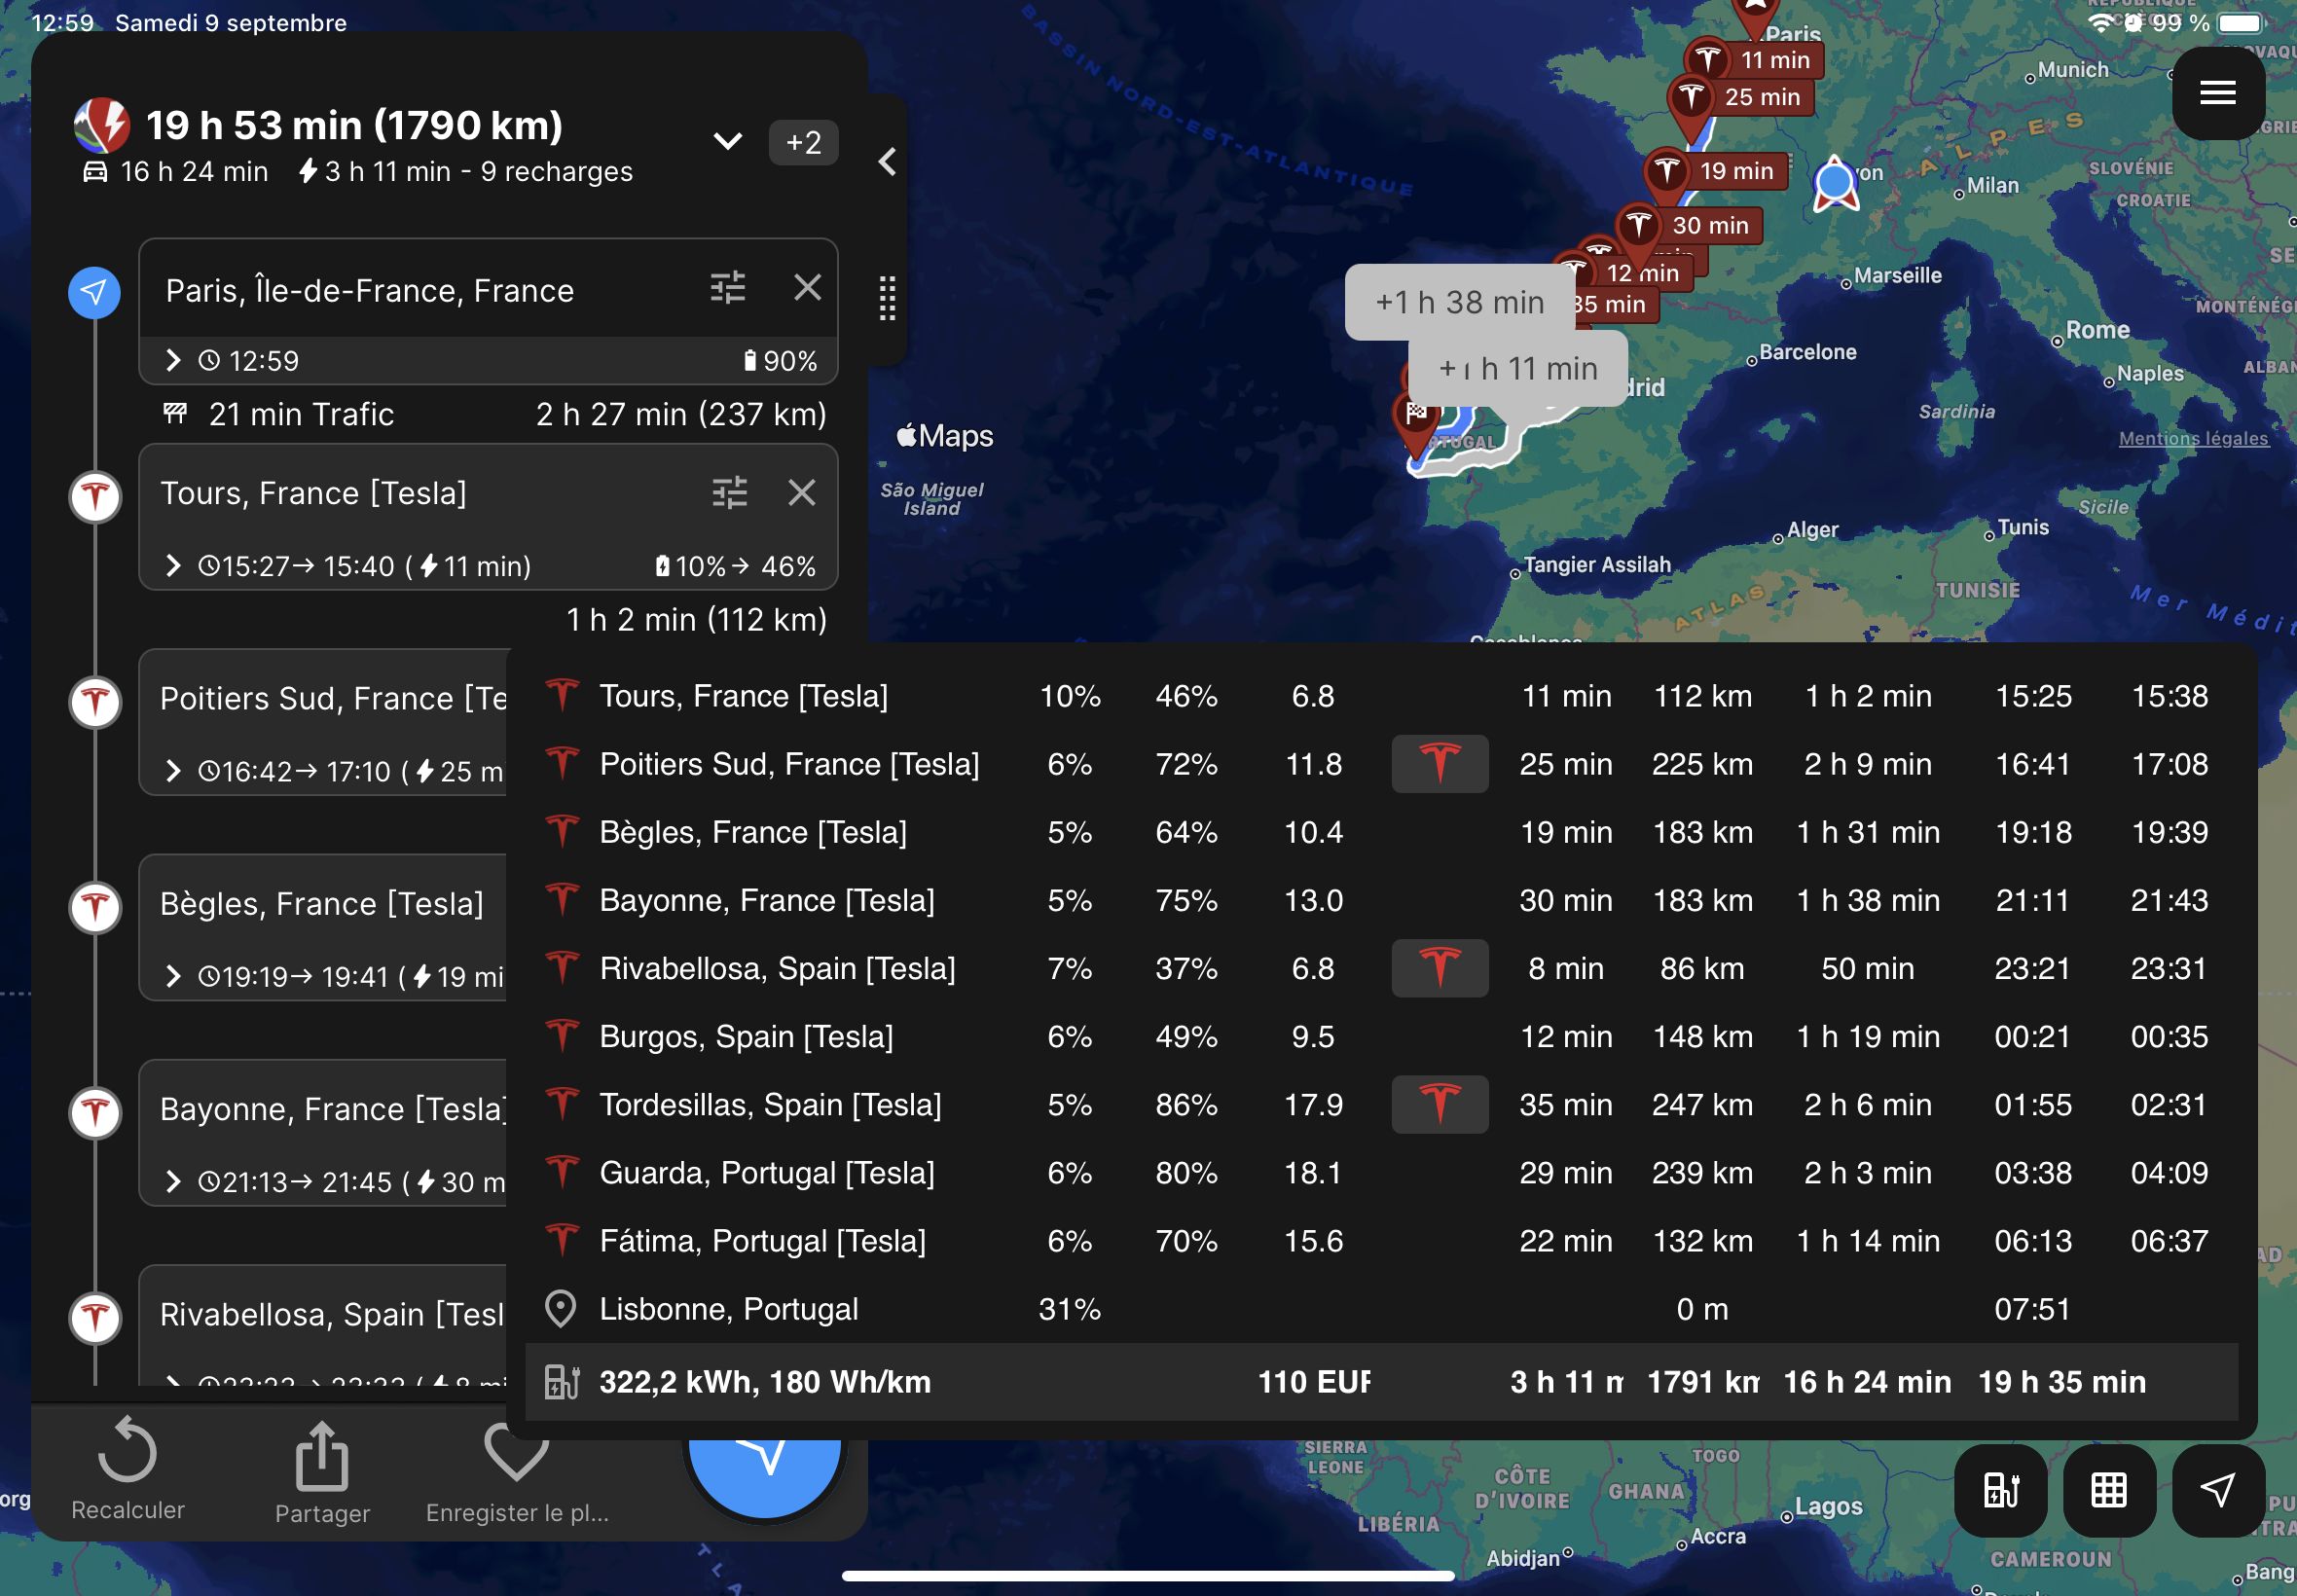The image size is (2297, 1596).
Task: Select Guarda, Portugal row in table
Action: 766,1172
